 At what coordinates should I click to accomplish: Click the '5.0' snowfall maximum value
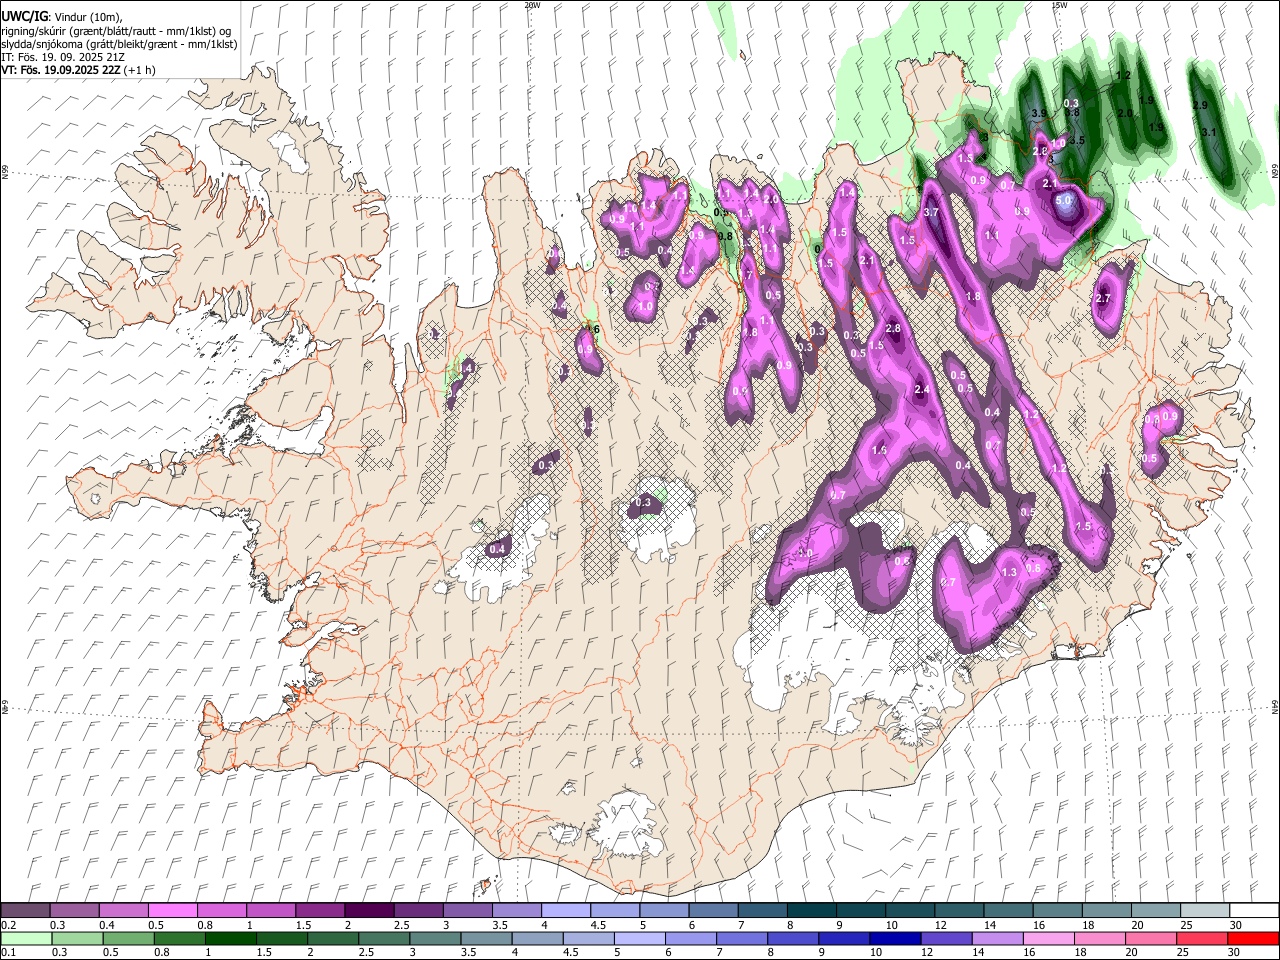click(x=1063, y=200)
